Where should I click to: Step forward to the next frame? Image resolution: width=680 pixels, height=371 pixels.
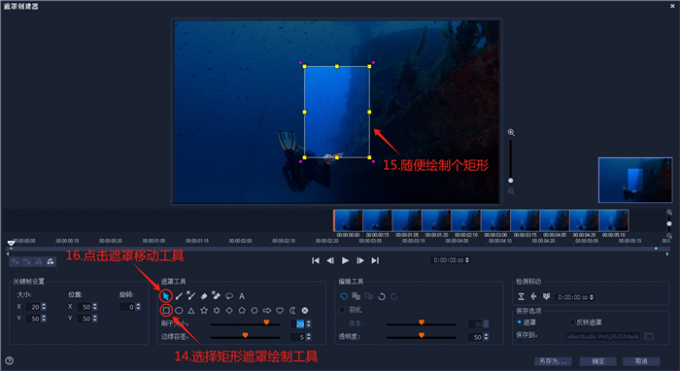pos(360,260)
